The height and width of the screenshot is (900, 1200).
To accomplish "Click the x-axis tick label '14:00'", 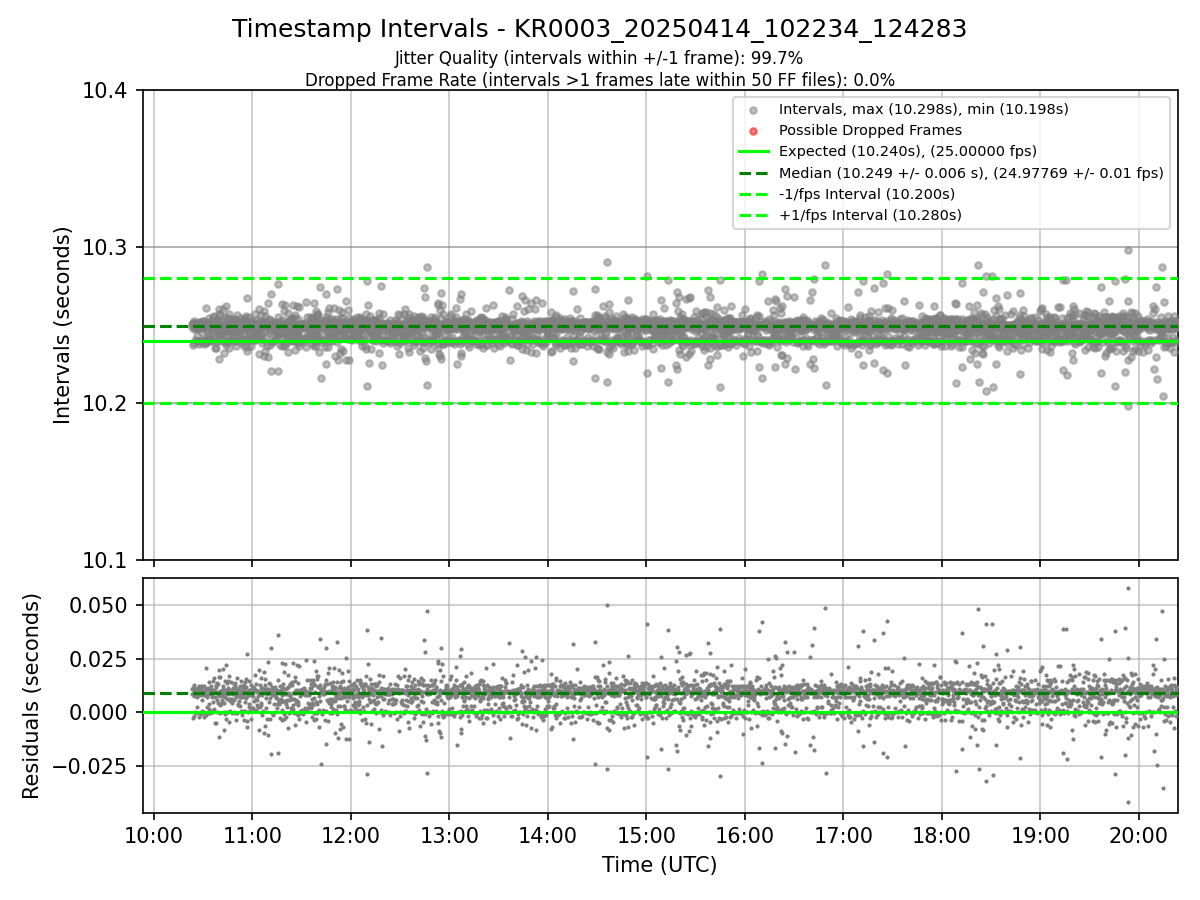I will [x=547, y=835].
